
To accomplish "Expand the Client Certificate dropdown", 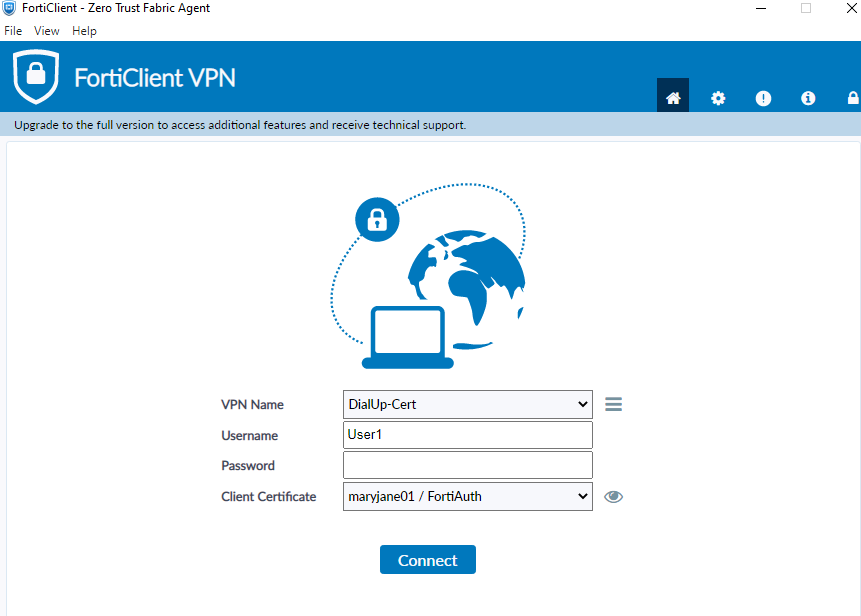I will pyautogui.click(x=468, y=496).
